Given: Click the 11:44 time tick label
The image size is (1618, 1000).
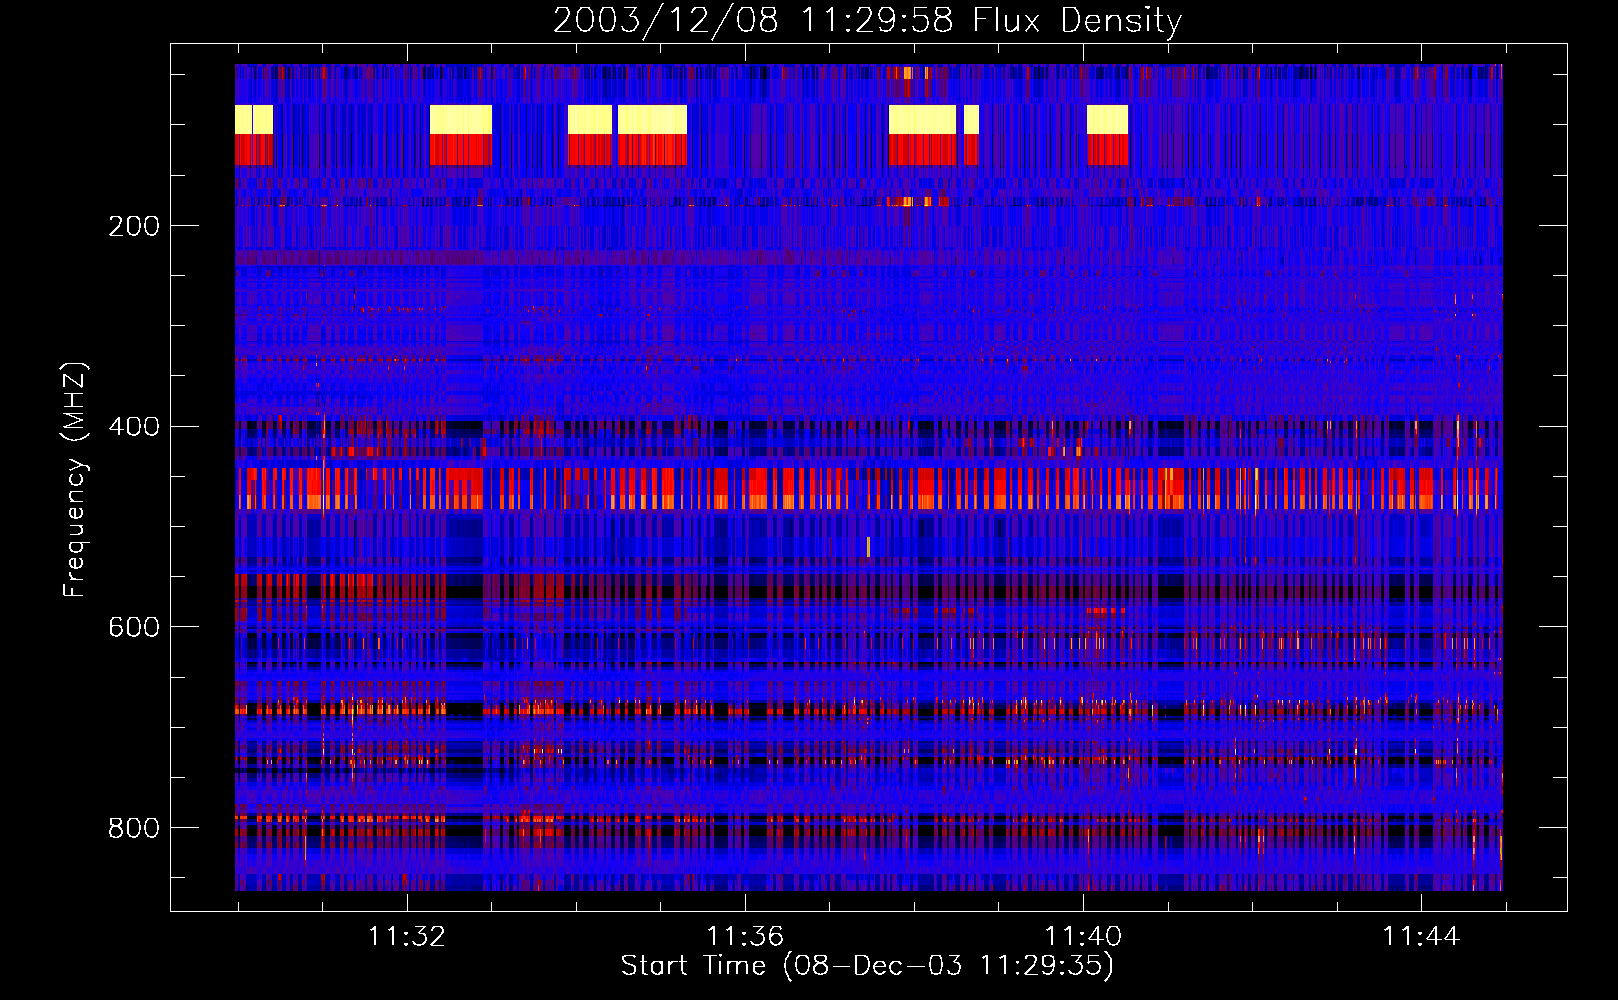Looking at the screenshot, I should pyautogui.click(x=1421, y=937).
